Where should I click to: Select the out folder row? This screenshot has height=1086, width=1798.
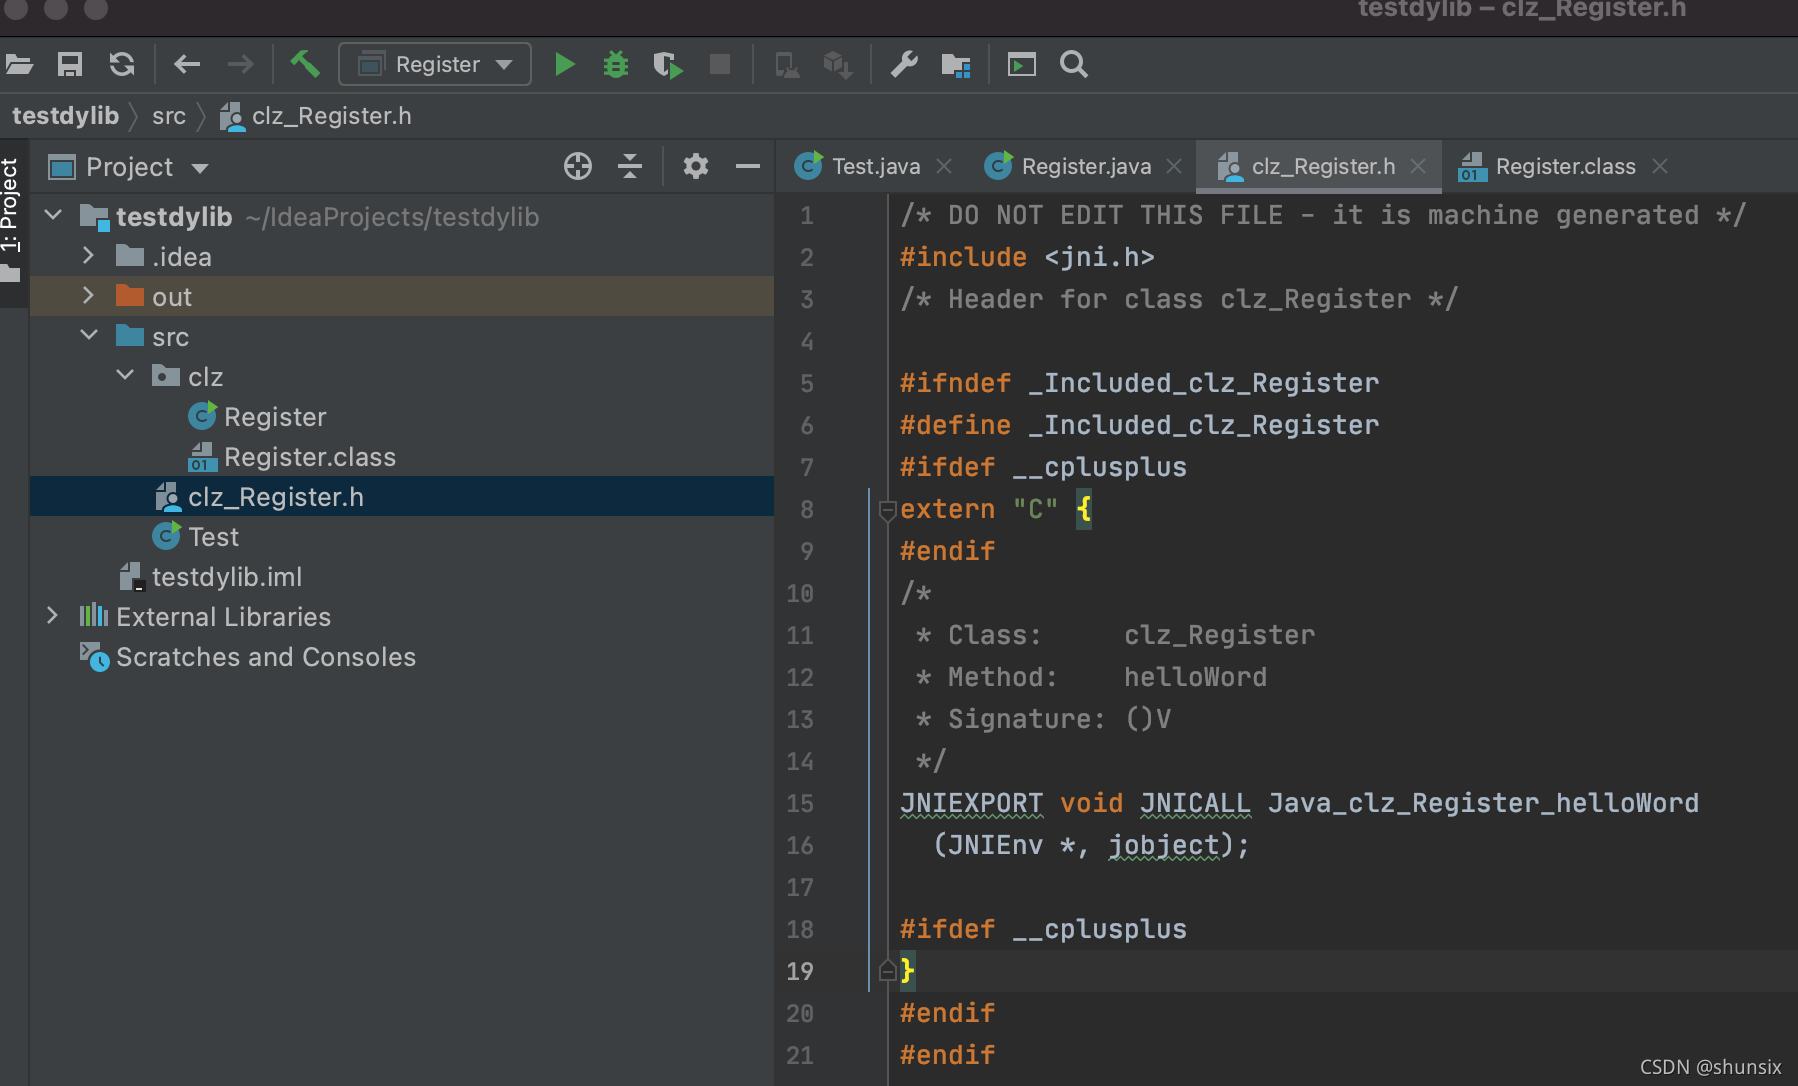[402, 296]
